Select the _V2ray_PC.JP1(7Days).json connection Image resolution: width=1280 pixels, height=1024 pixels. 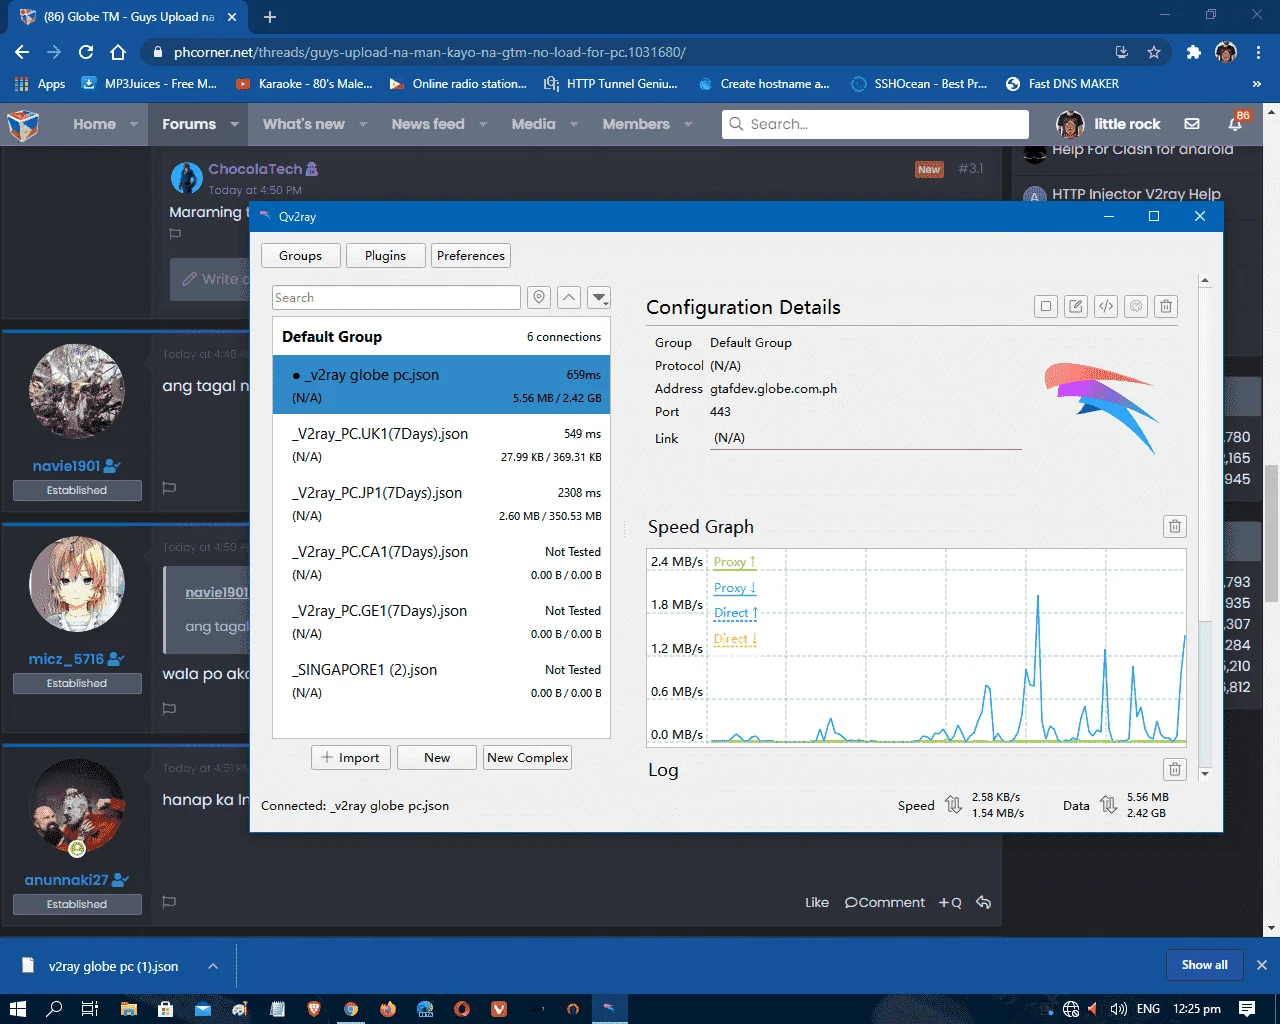(441, 503)
